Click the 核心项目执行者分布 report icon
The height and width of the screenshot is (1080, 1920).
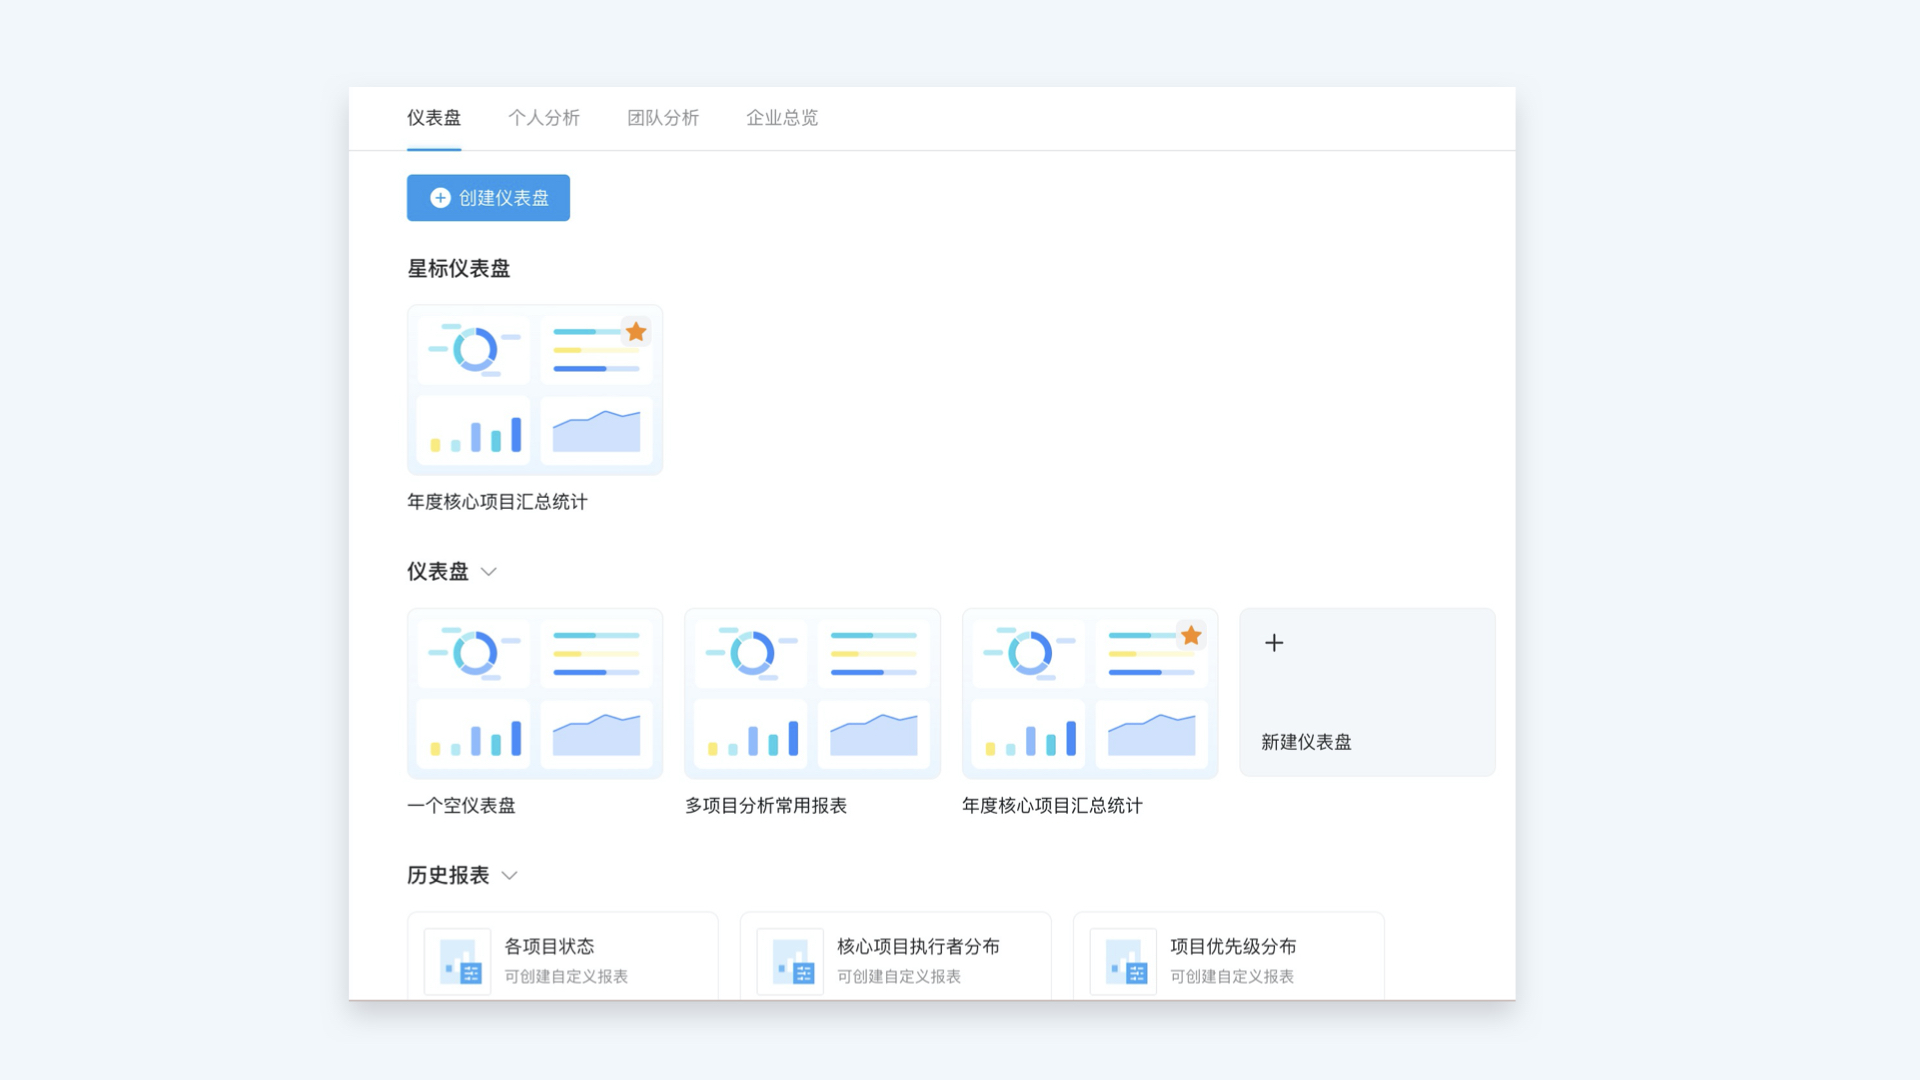[790, 961]
